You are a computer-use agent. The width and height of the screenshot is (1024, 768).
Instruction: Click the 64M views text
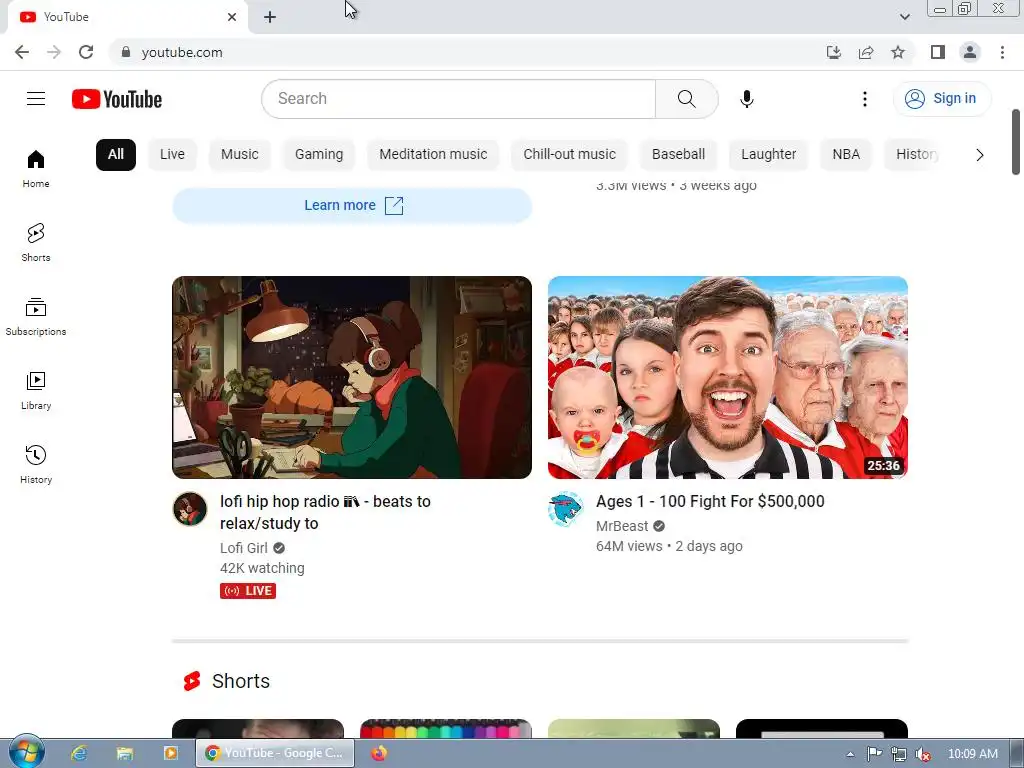coord(629,546)
